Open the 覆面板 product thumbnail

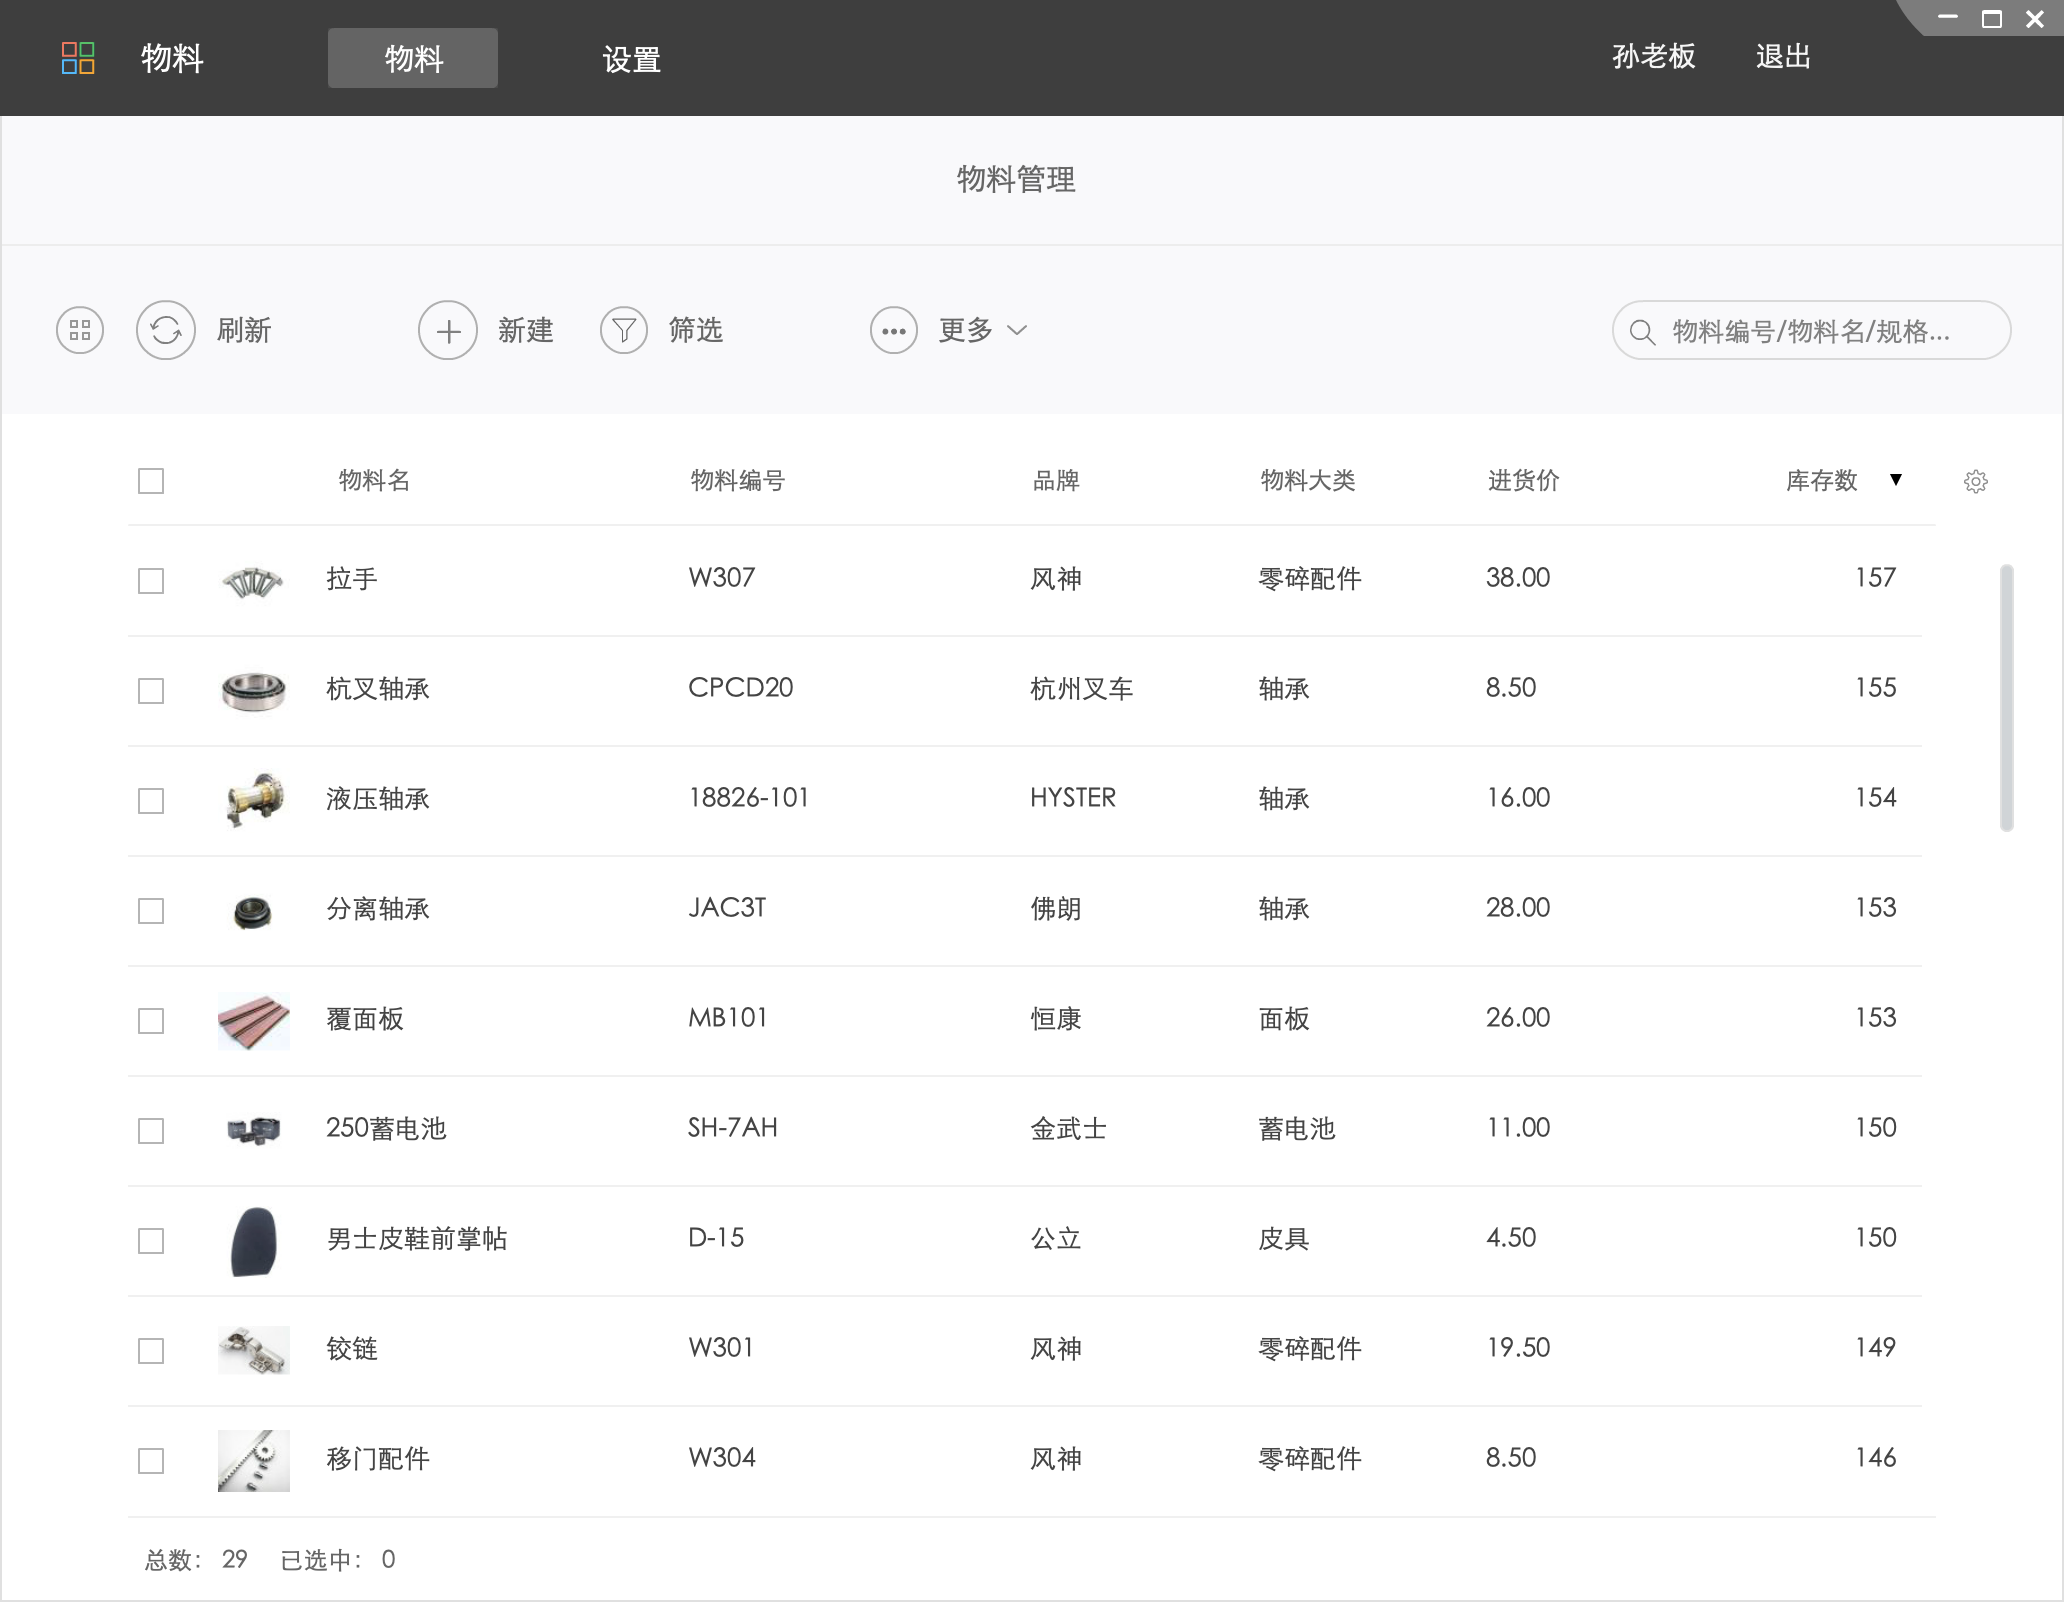click(x=254, y=1020)
